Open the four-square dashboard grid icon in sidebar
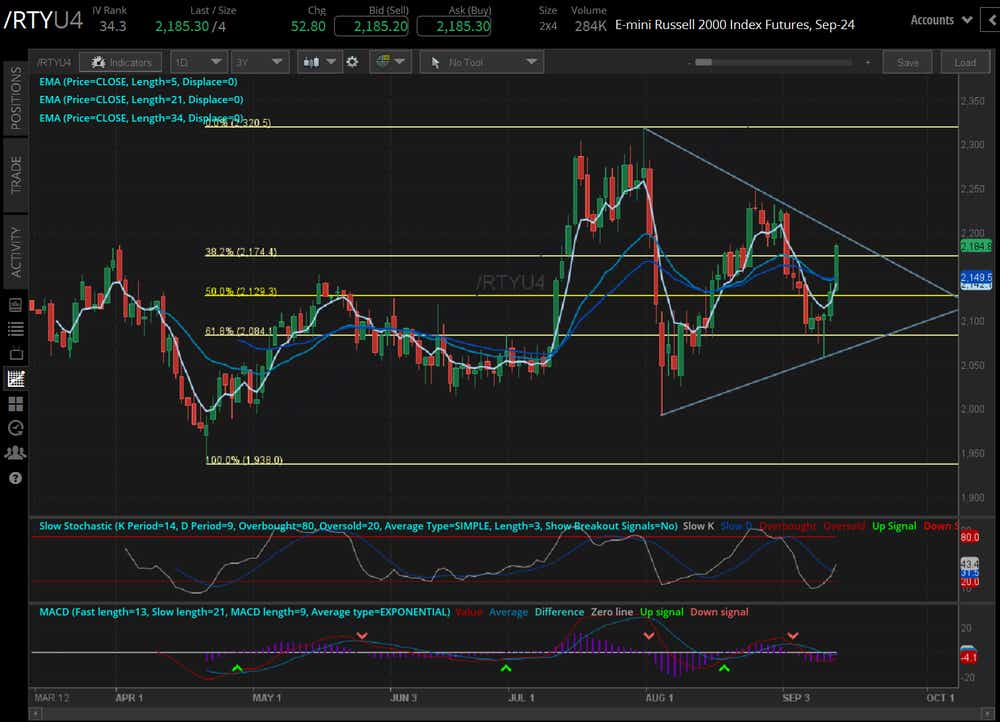 (x=15, y=403)
